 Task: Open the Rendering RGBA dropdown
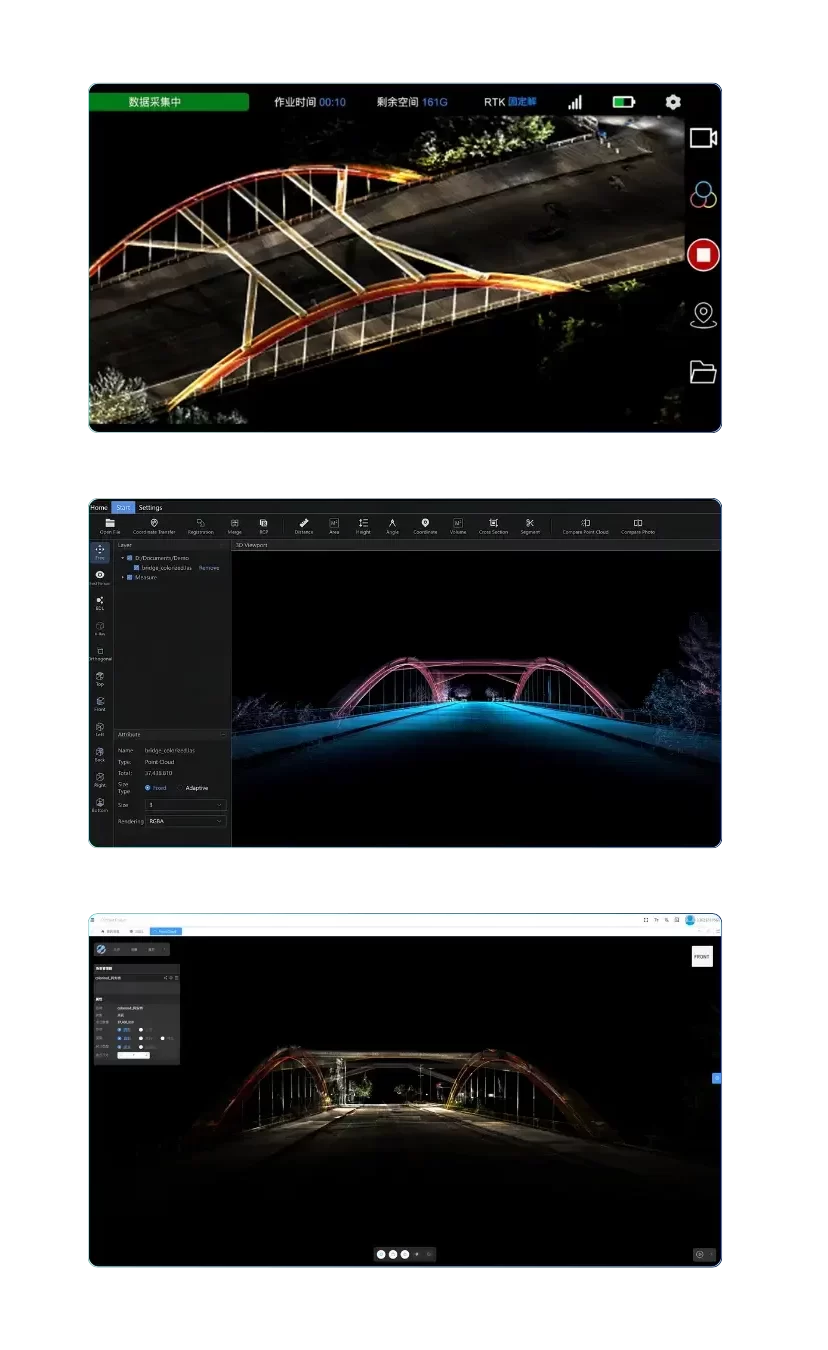coord(185,821)
